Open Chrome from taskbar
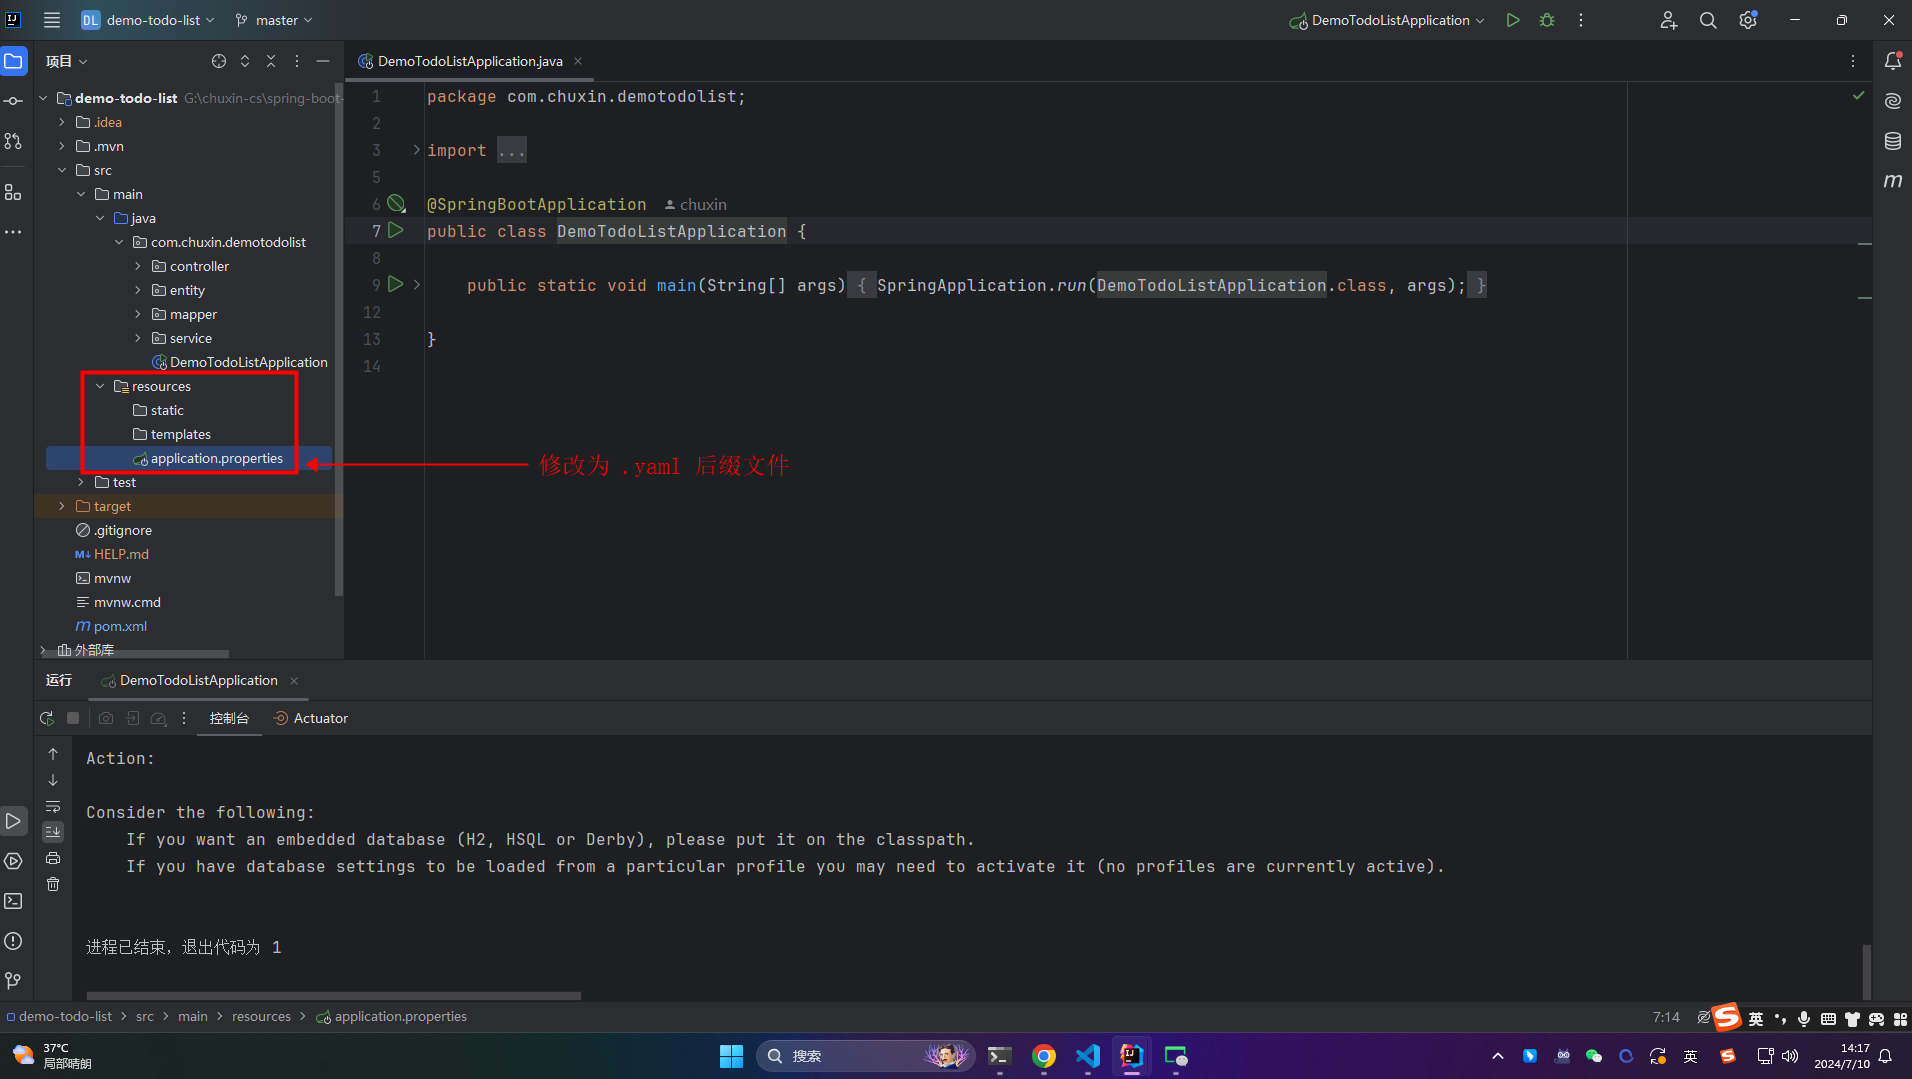Viewport: 1912px width, 1079px height. coord(1043,1056)
